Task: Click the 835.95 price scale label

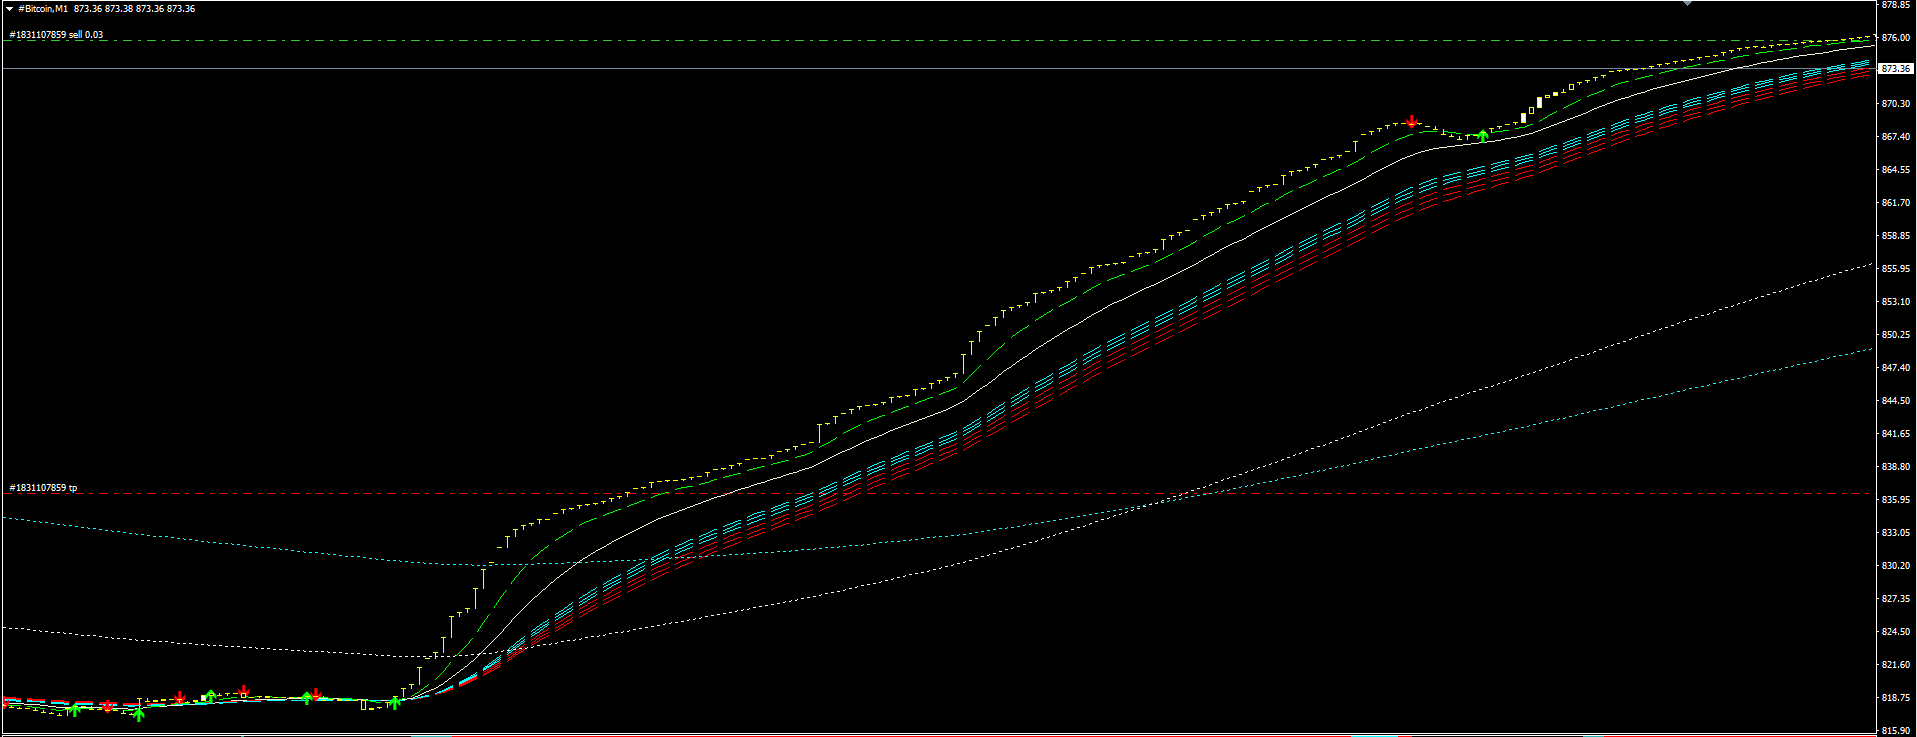Action: [x=1896, y=500]
